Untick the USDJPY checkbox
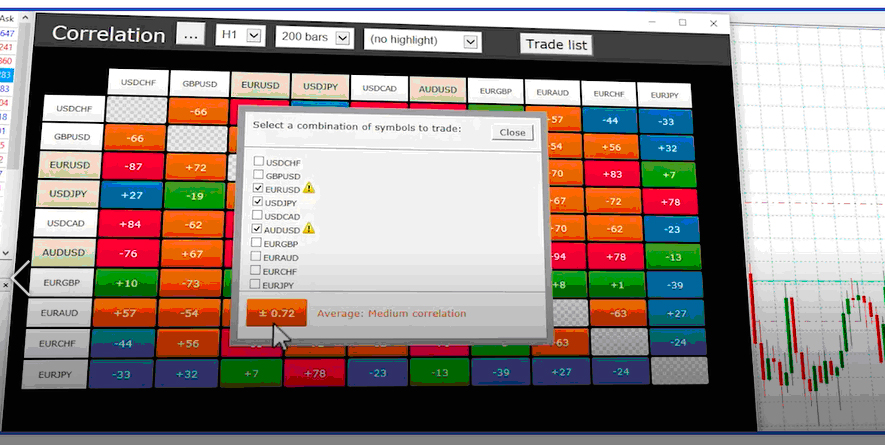 (x=257, y=202)
